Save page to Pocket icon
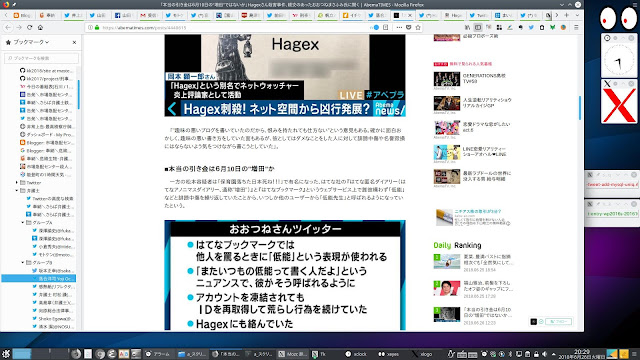Image resolution: width=640 pixels, height=360 pixels. coord(409,27)
